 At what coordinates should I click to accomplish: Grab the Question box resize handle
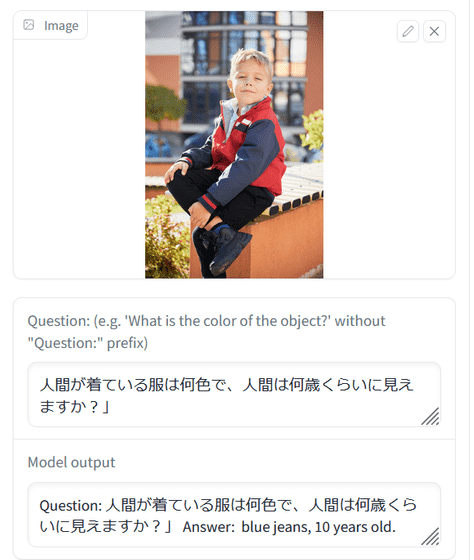[430, 416]
